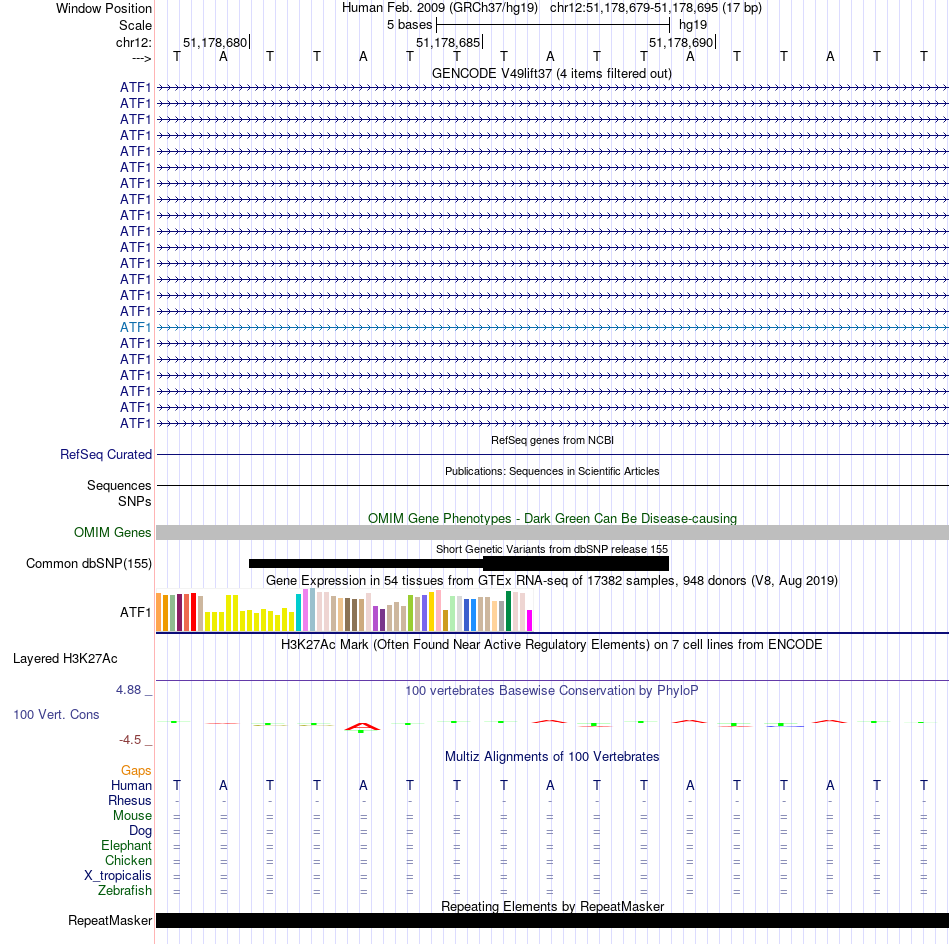Click the dark green bar in the GTEx chart
Screen dimensions: 950x944
508,611
